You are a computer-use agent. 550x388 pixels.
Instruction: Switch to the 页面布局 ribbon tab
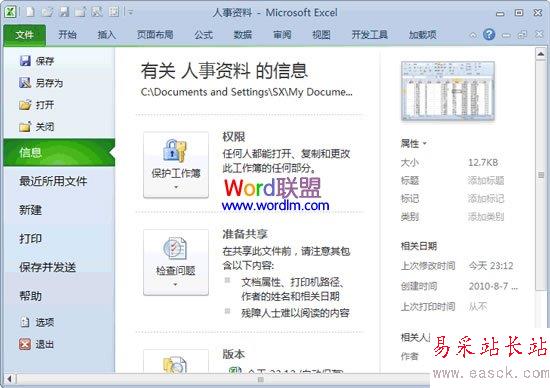click(155, 35)
